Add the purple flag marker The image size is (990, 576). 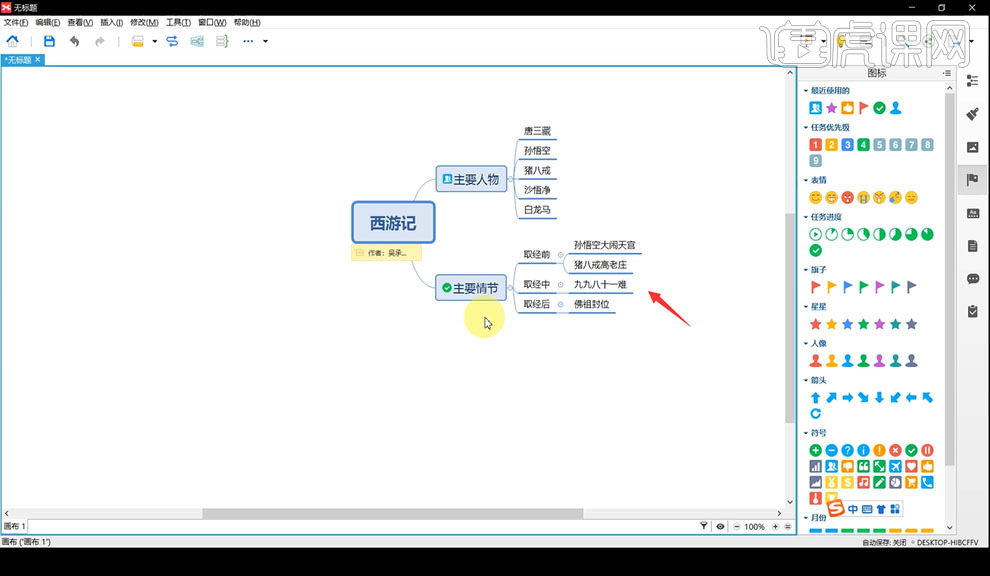880,287
